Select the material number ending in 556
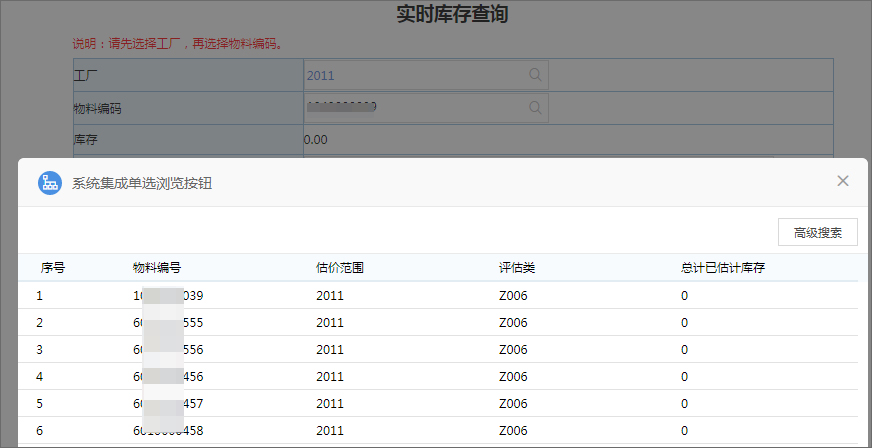Screen dimensions: 872x448 coord(168,350)
